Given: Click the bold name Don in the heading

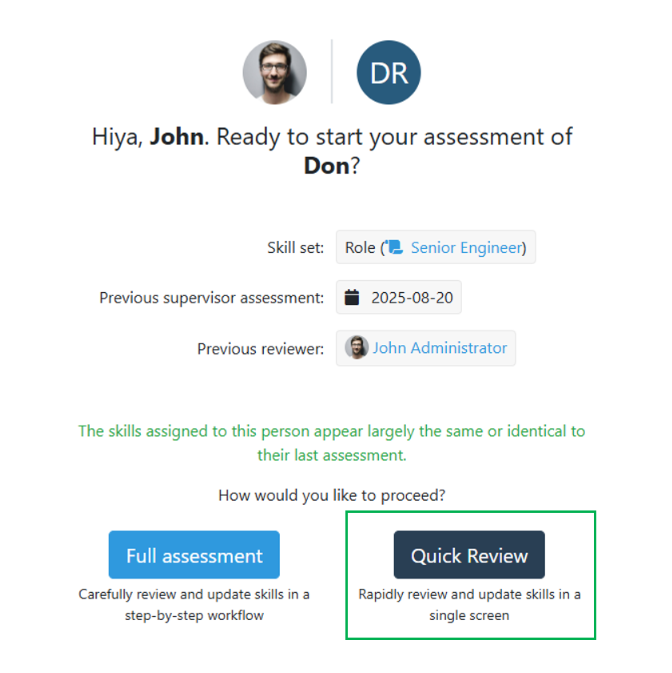Looking at the screenshot, I should 326,166.
